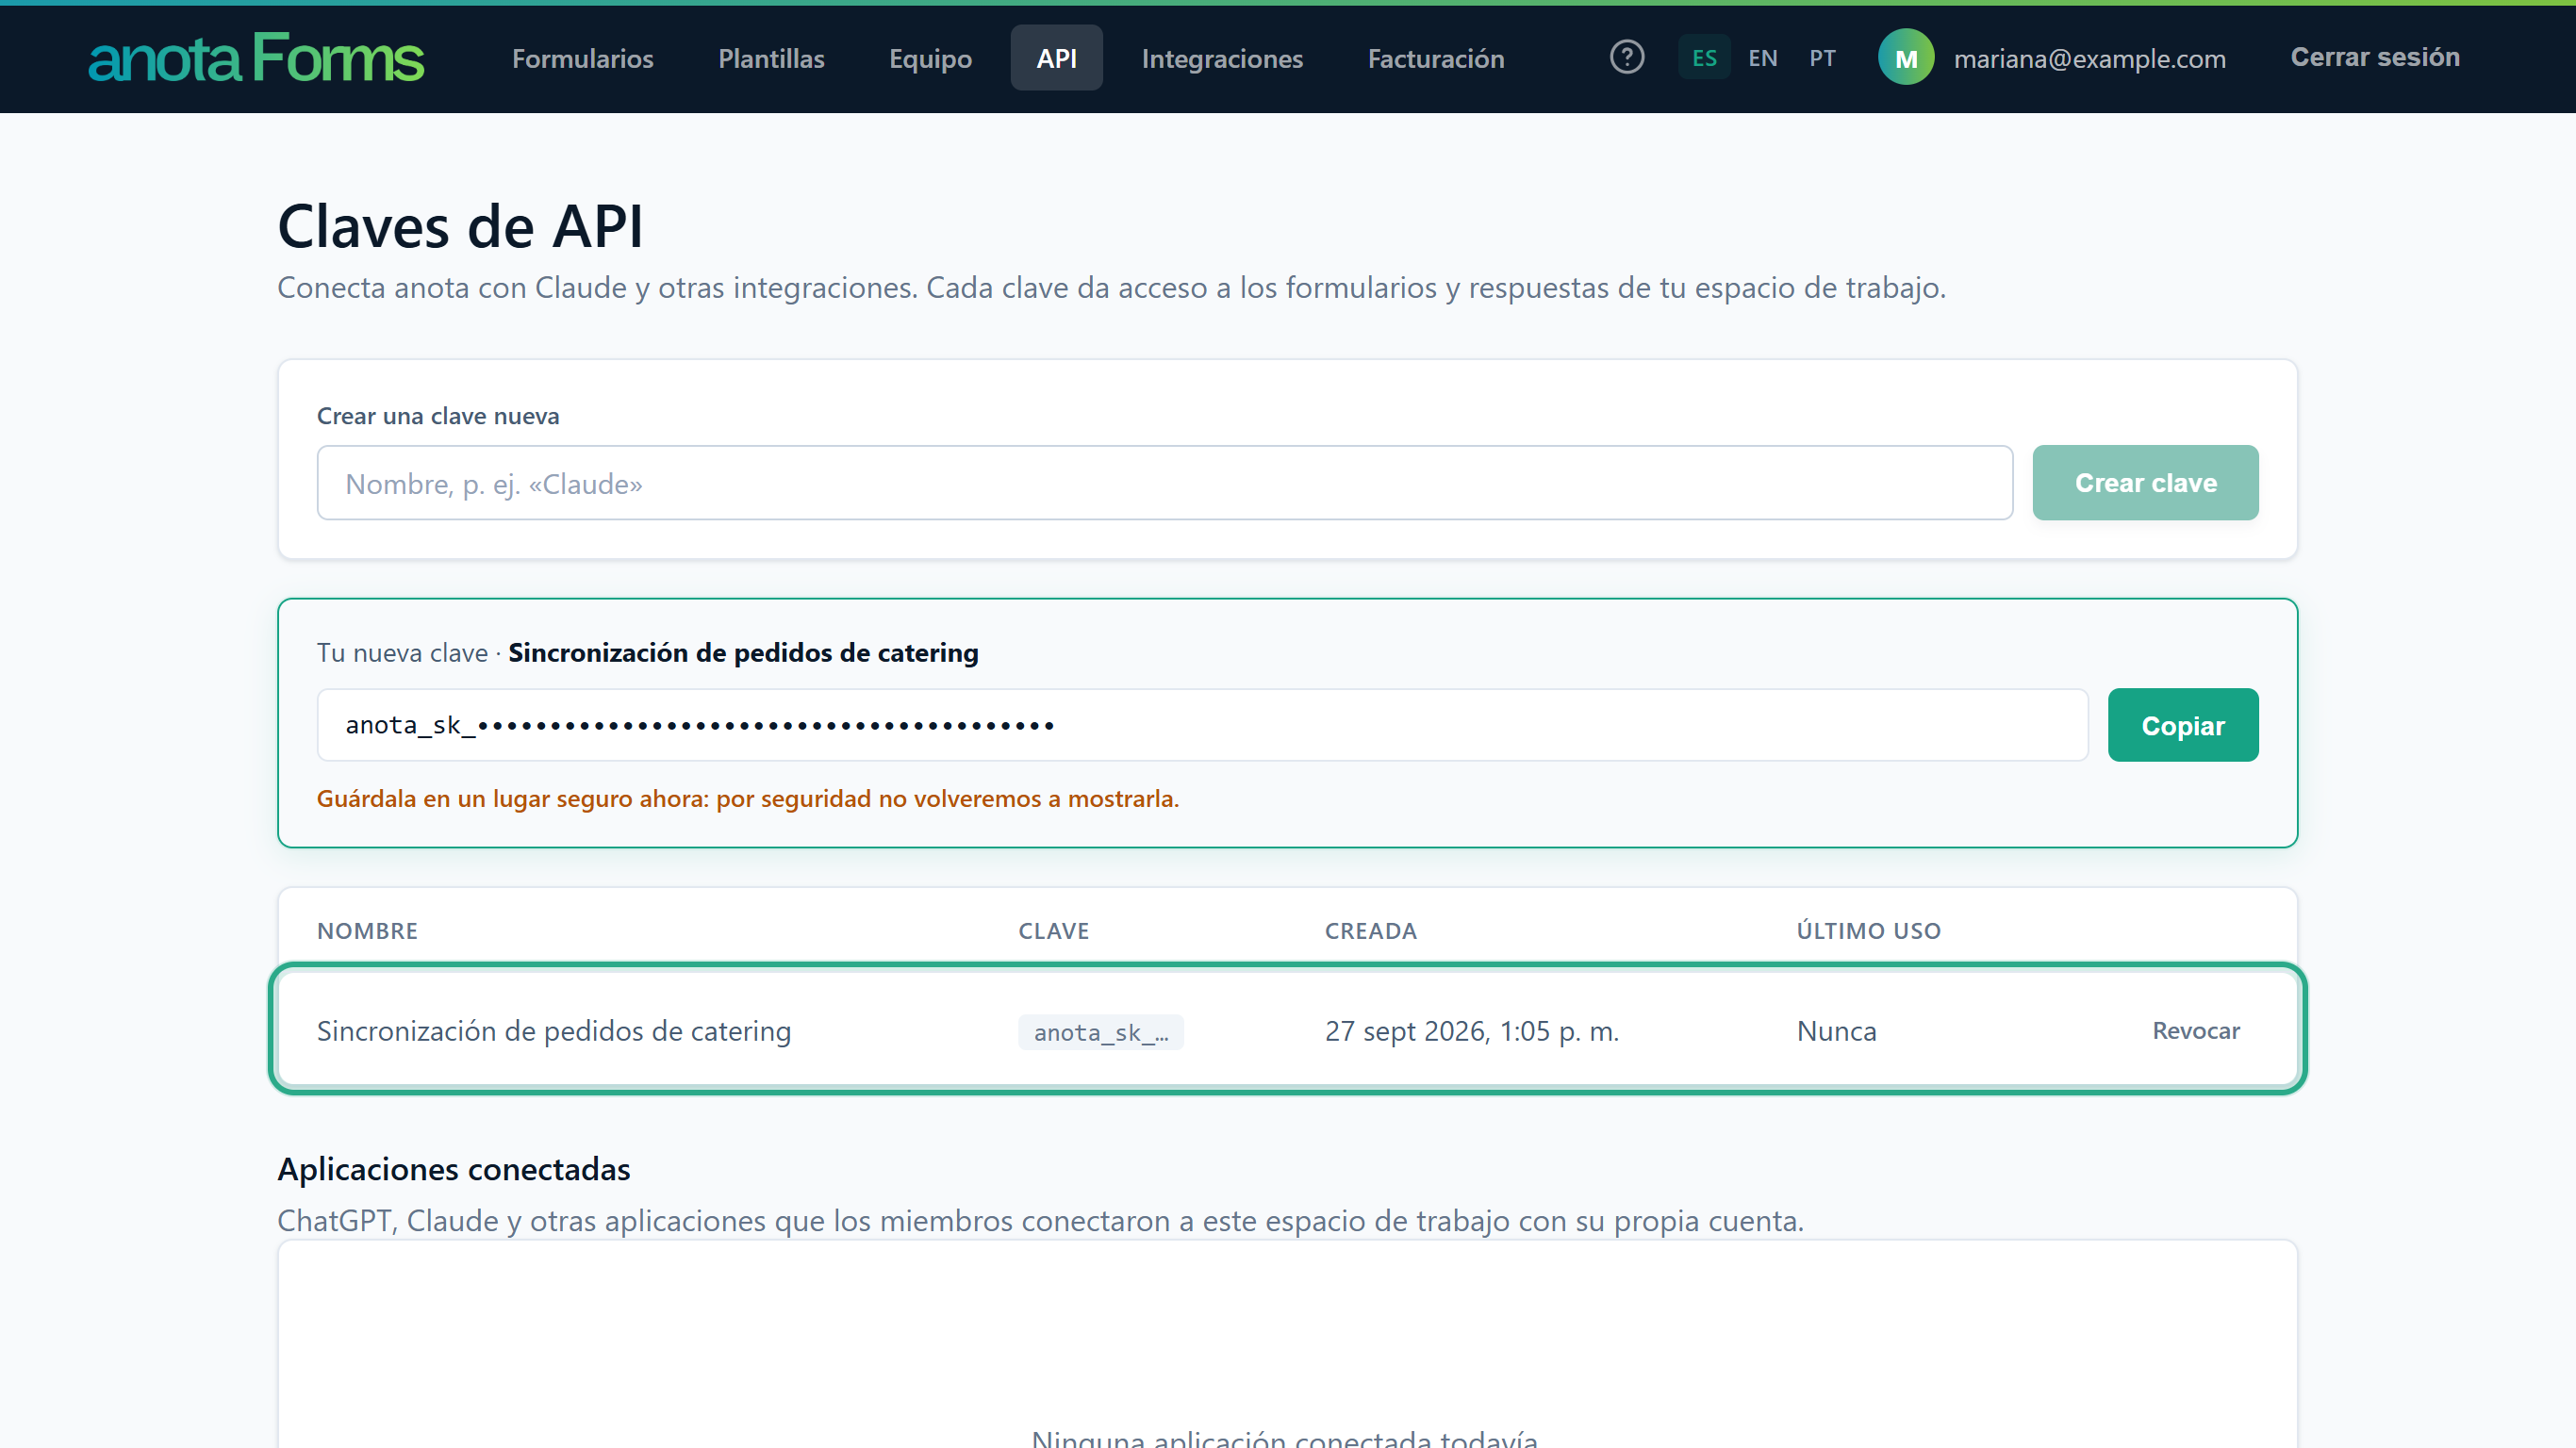Click the CLAVE column header
2576x1448 pixels.
point(1053,930)
